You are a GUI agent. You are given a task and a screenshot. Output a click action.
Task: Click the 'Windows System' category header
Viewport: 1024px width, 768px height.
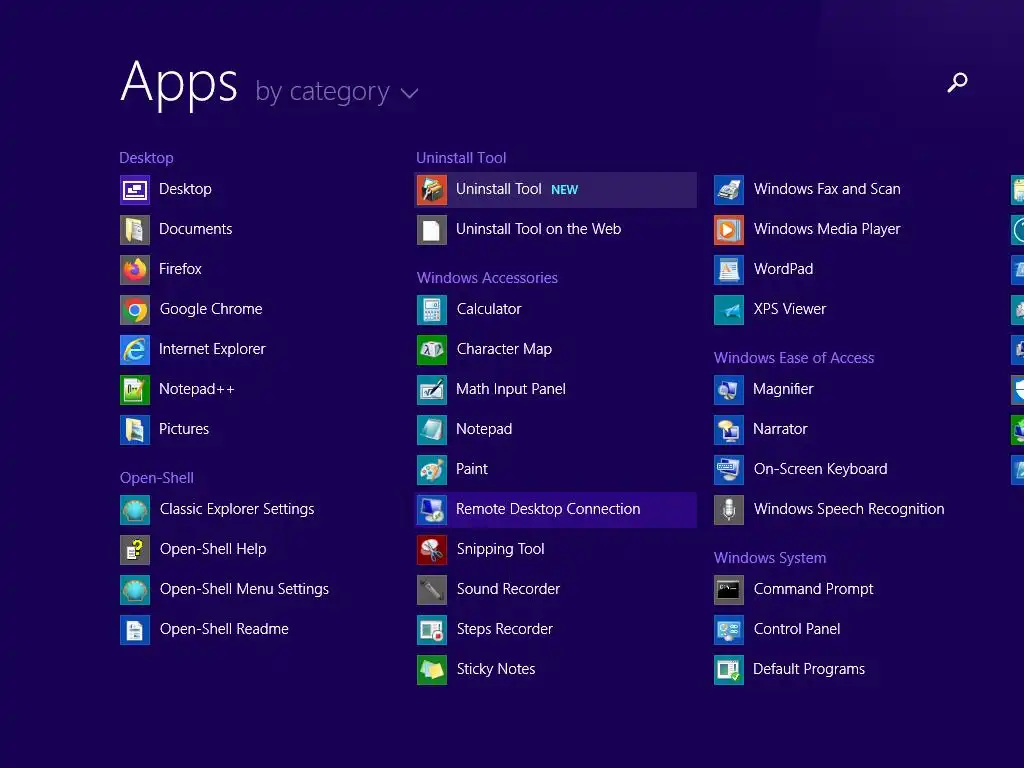(770, 558)
